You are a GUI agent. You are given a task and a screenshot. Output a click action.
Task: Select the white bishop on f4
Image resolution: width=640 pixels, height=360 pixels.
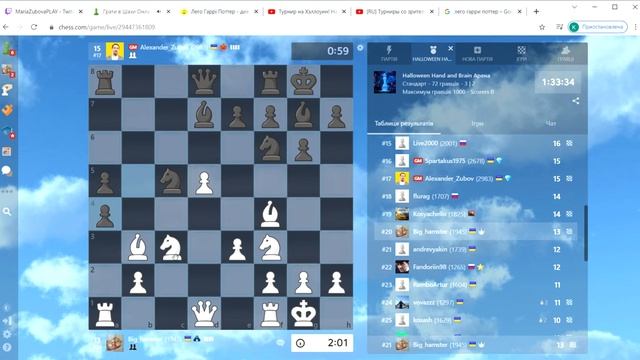click(270, 214)
